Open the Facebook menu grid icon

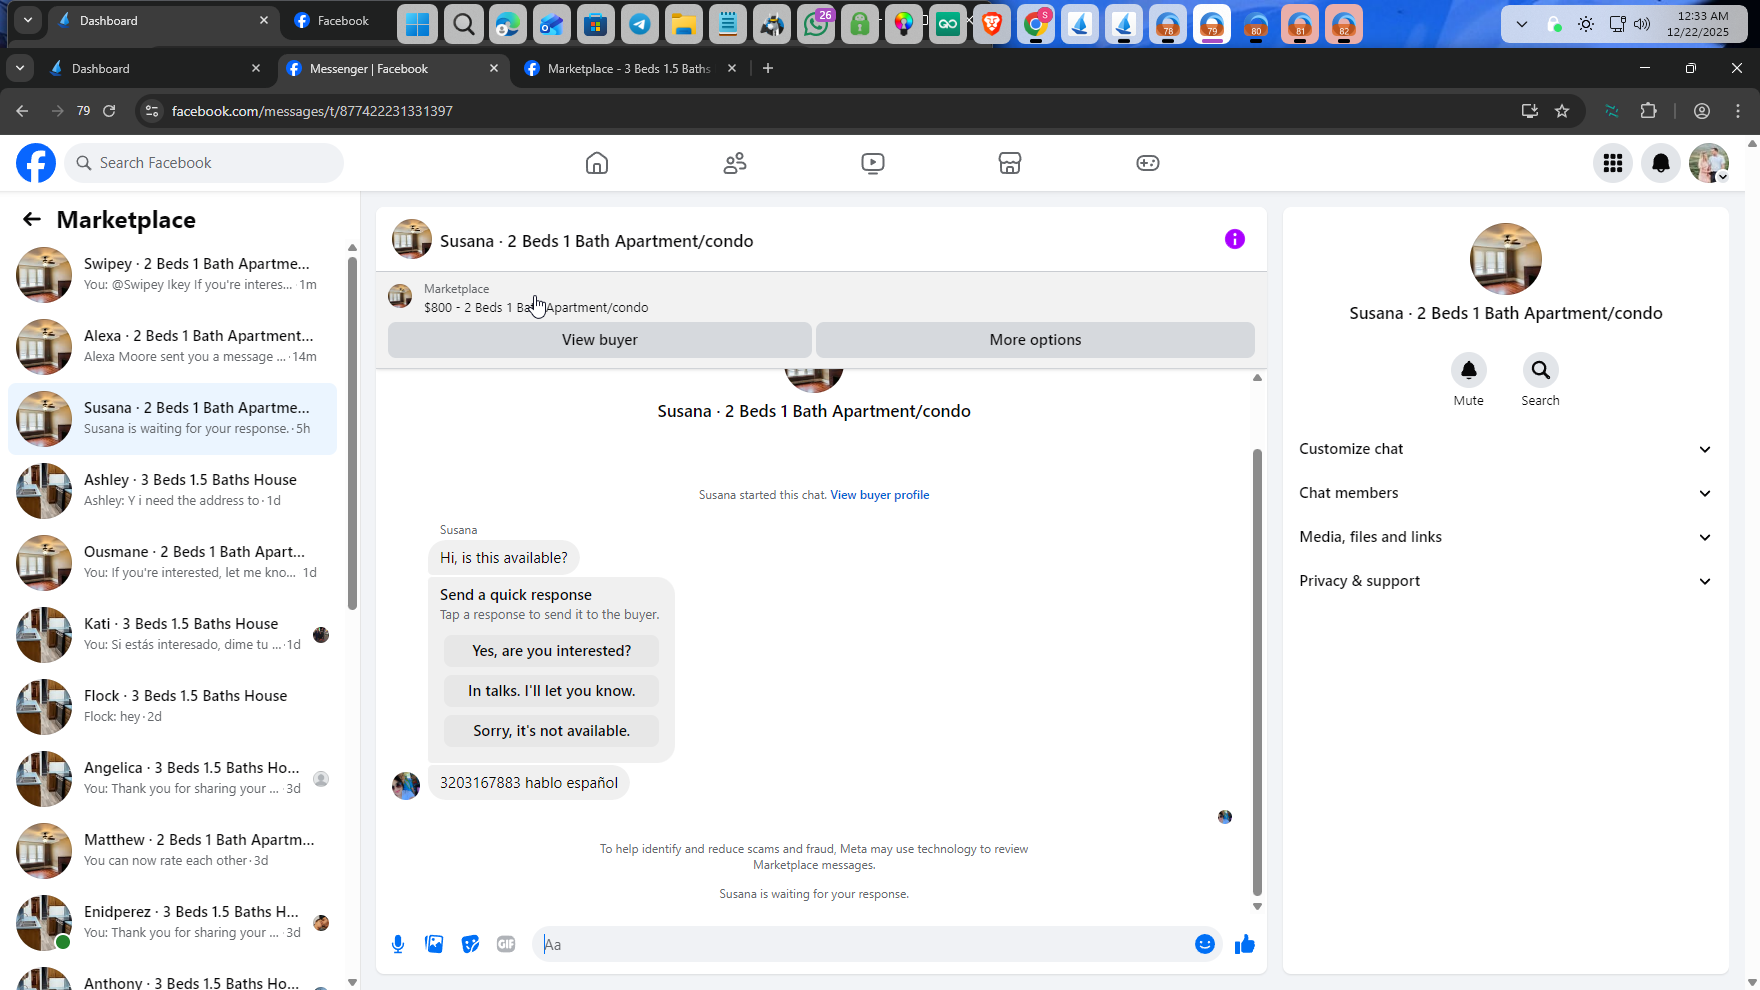click(1613, 163)
